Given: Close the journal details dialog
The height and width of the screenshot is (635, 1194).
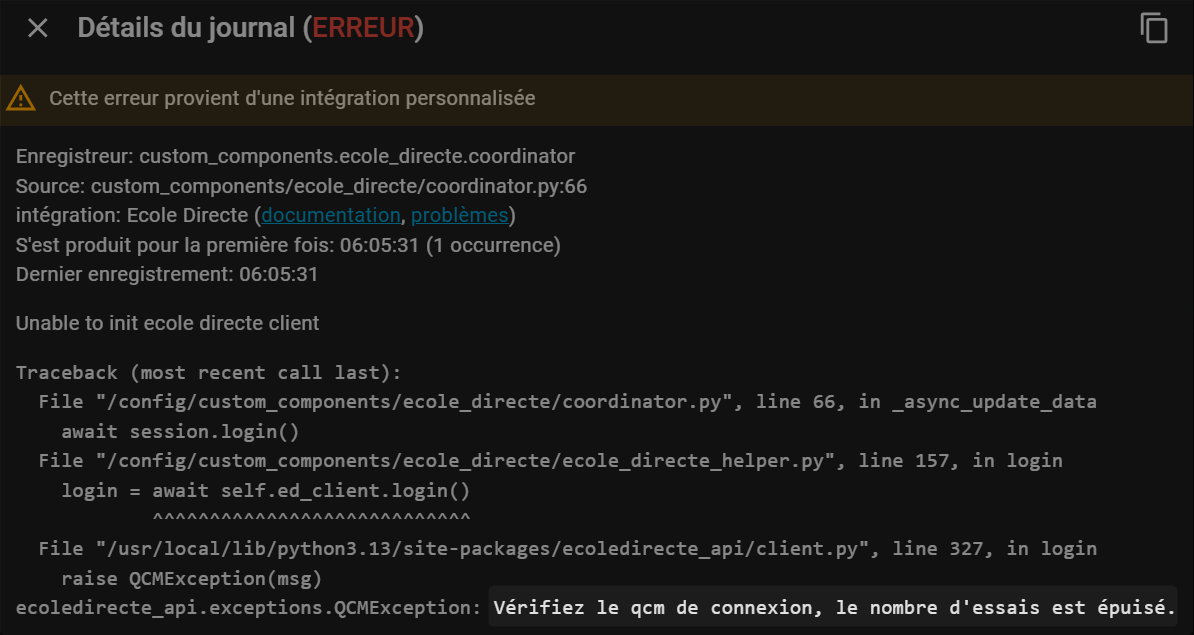Looking at the screenshot, I should [38, 28].
